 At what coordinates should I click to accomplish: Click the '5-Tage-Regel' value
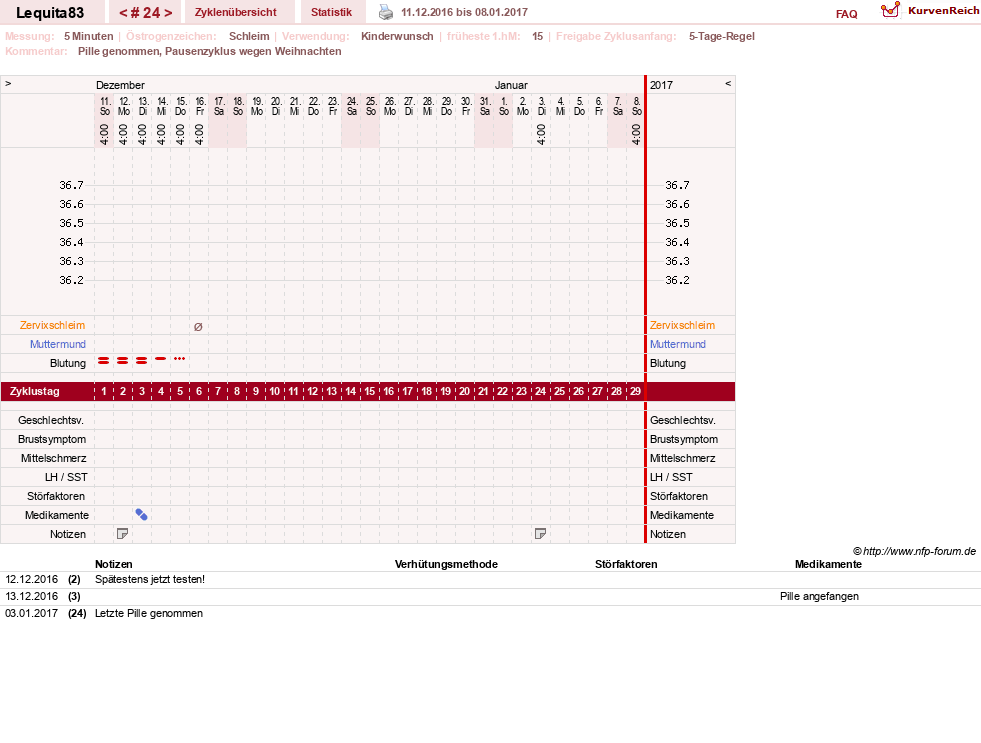(x=721, y=36)
